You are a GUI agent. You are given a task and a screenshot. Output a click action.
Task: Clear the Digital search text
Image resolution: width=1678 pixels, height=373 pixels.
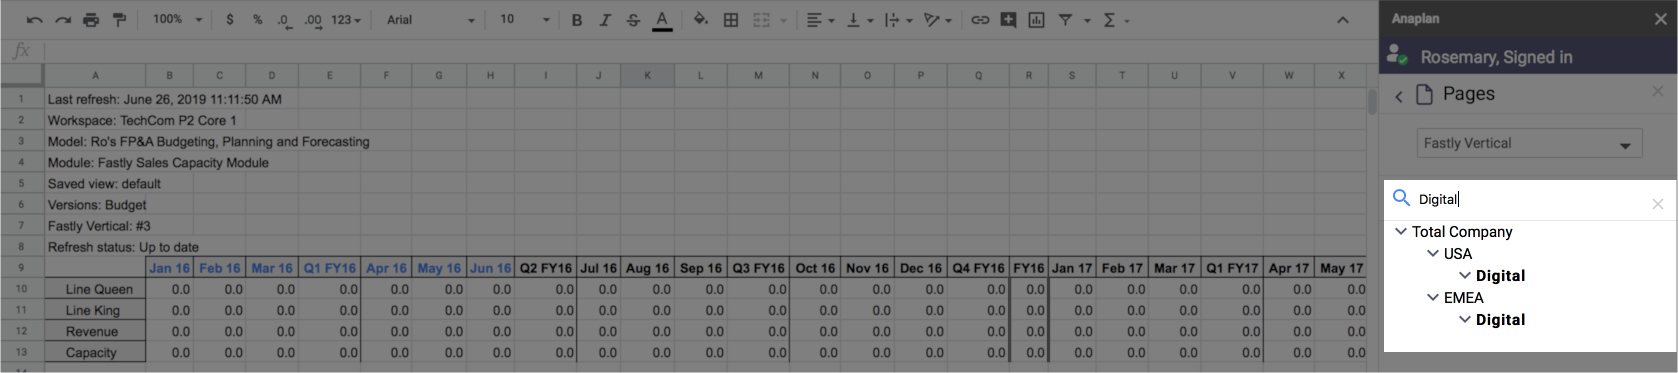1657,204
